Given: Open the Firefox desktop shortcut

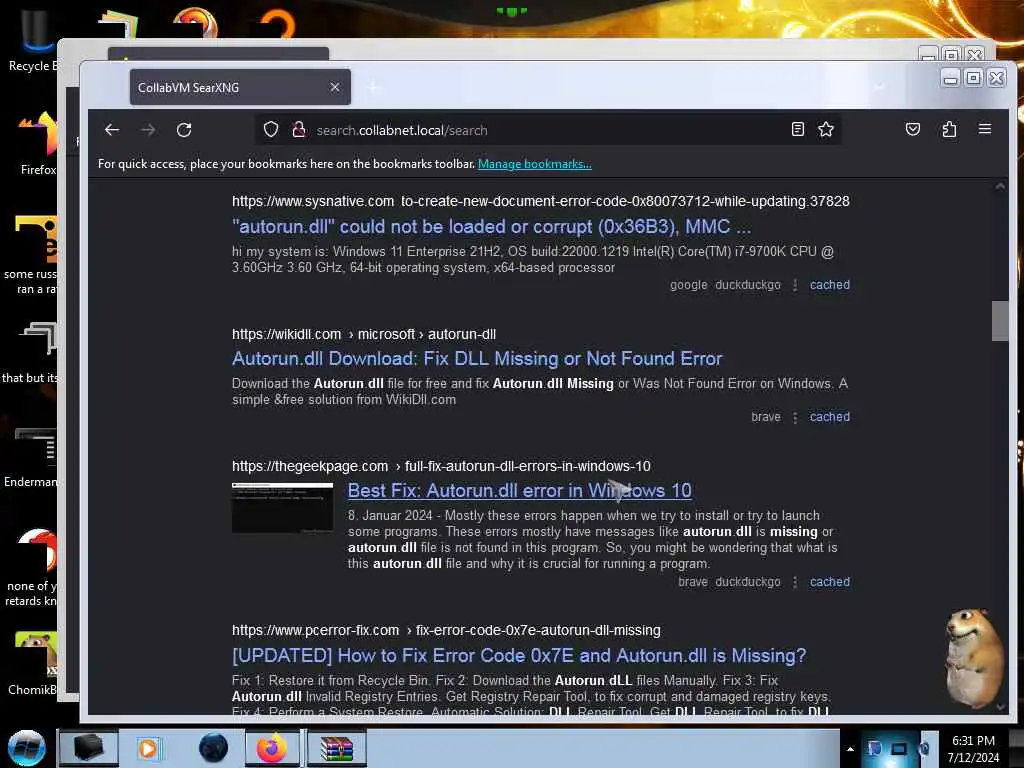Looking at the screenshot, I should (38, 144).
